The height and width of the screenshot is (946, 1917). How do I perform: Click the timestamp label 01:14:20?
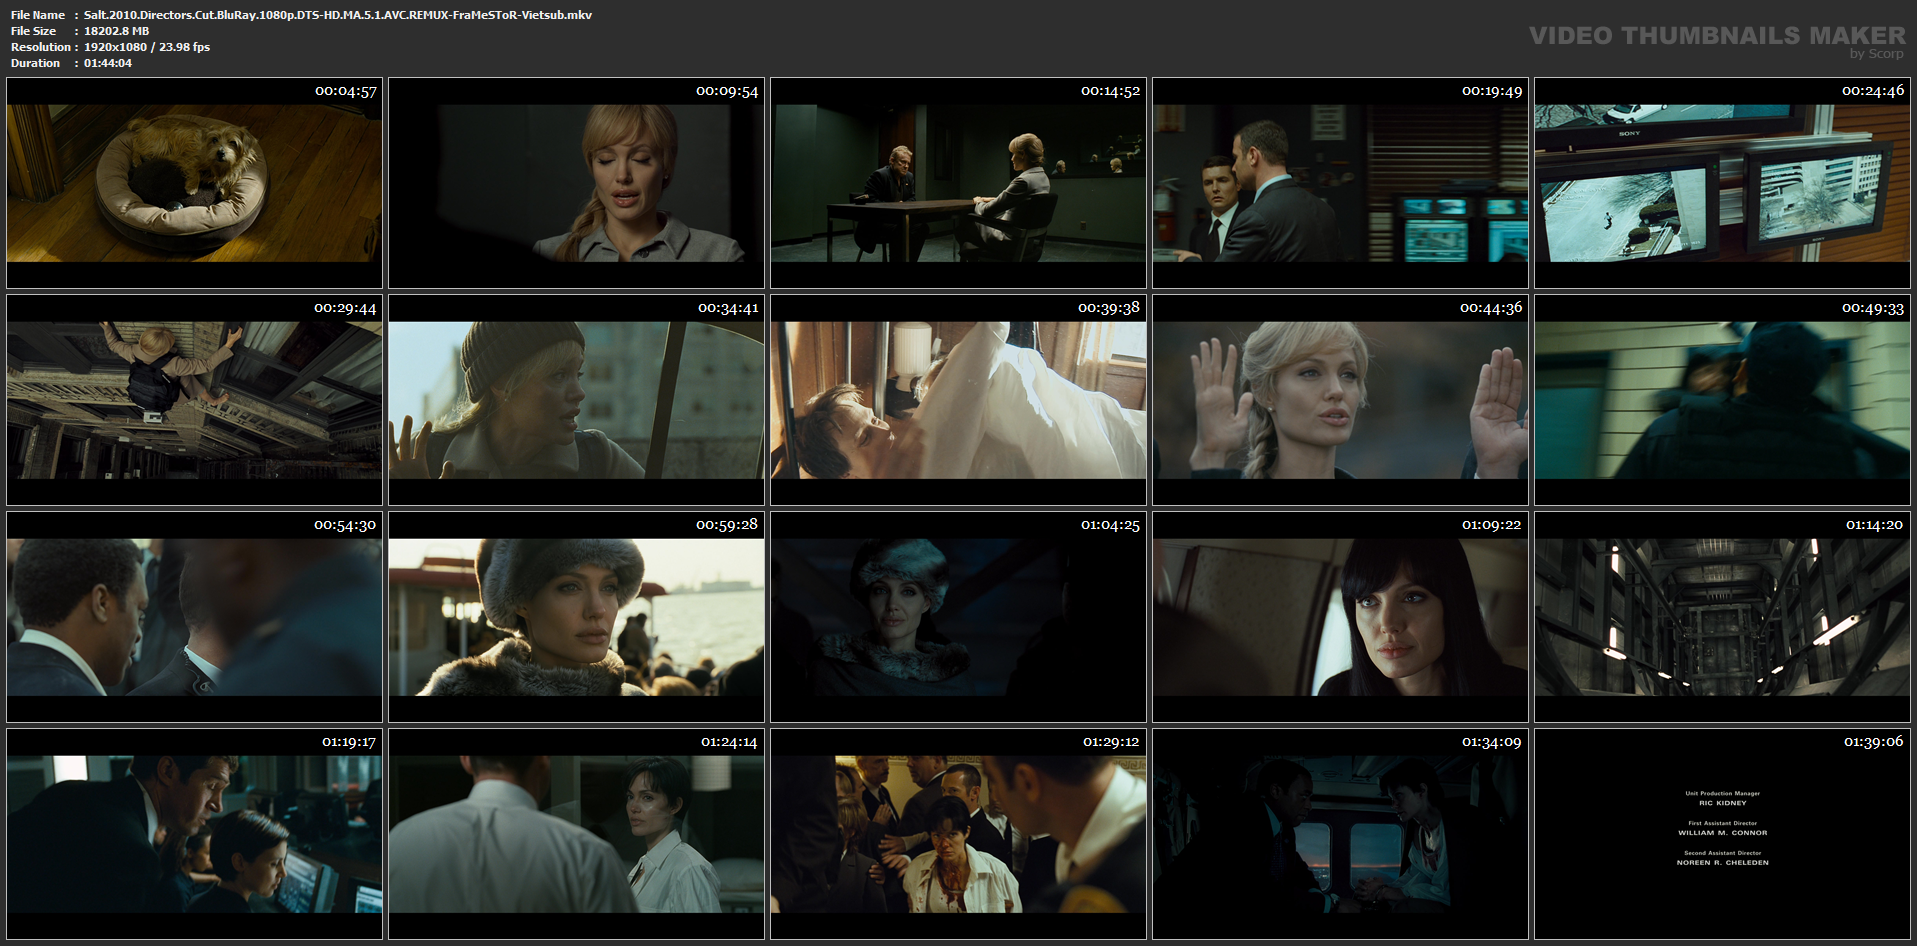pyautogui.click(x=1874, y=525)
